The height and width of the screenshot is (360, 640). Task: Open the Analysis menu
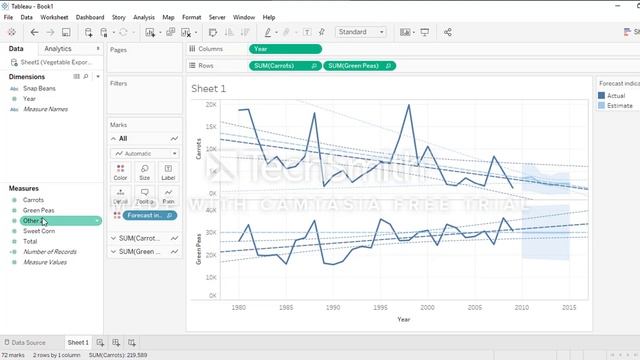(144, 17)
